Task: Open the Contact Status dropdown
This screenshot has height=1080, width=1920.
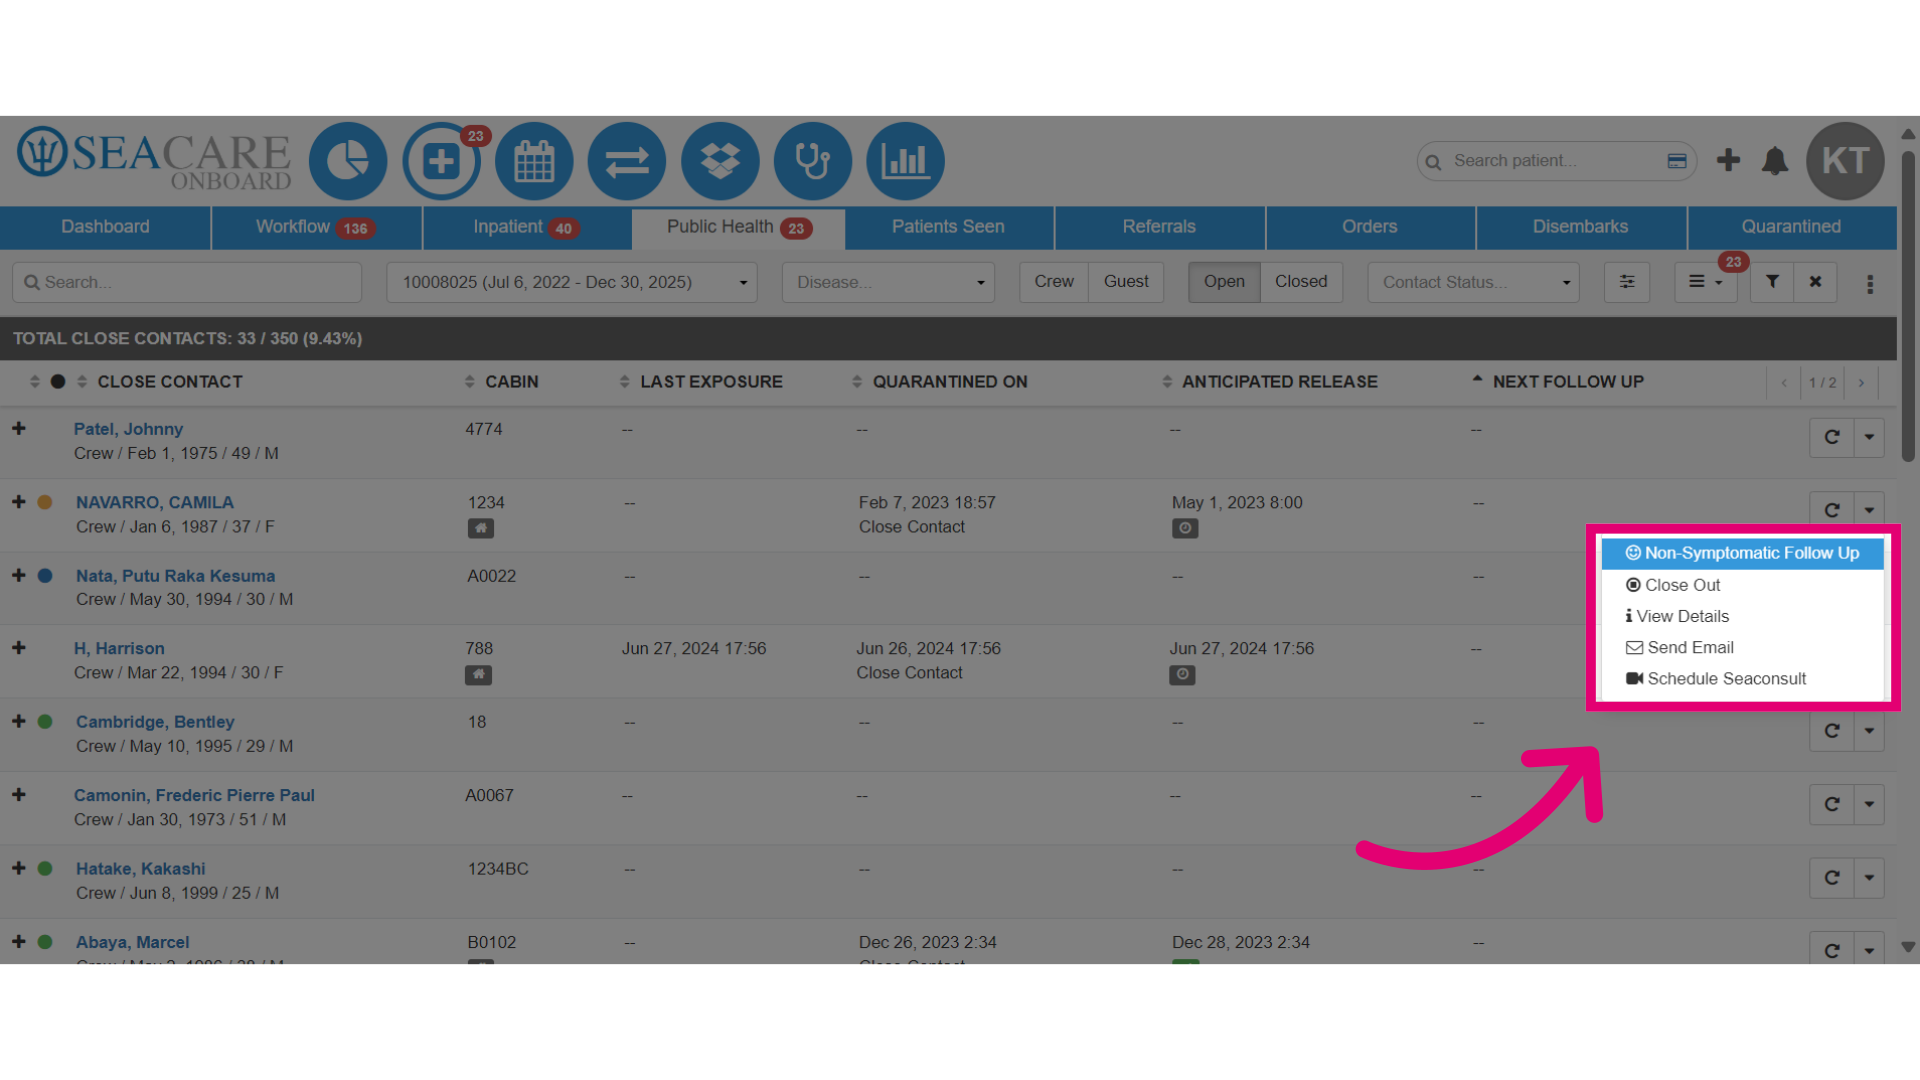Action: point(1473,282)
